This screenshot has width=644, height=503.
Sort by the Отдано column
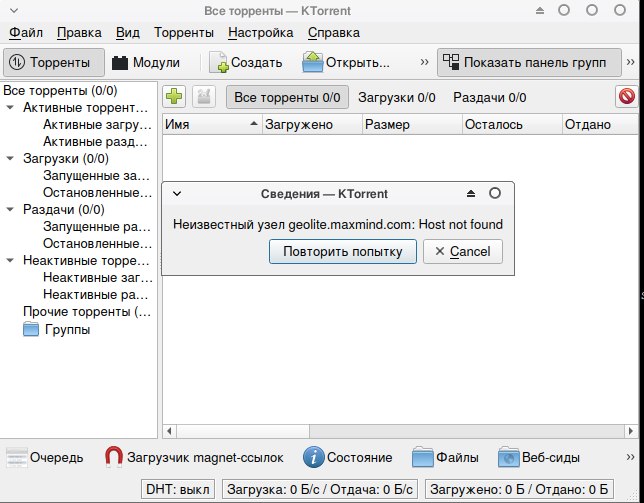point(600,124)
